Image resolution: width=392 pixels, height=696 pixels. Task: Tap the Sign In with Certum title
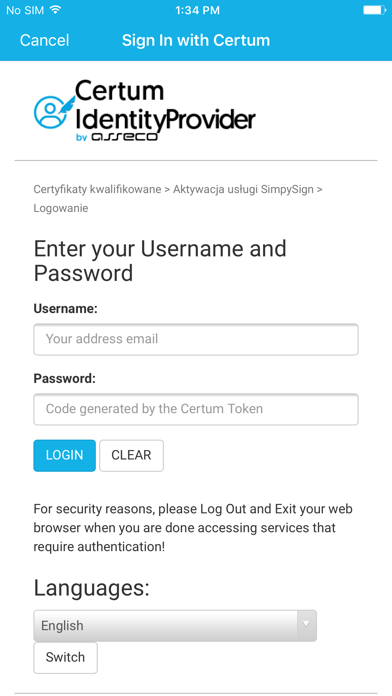coord(196,40)
